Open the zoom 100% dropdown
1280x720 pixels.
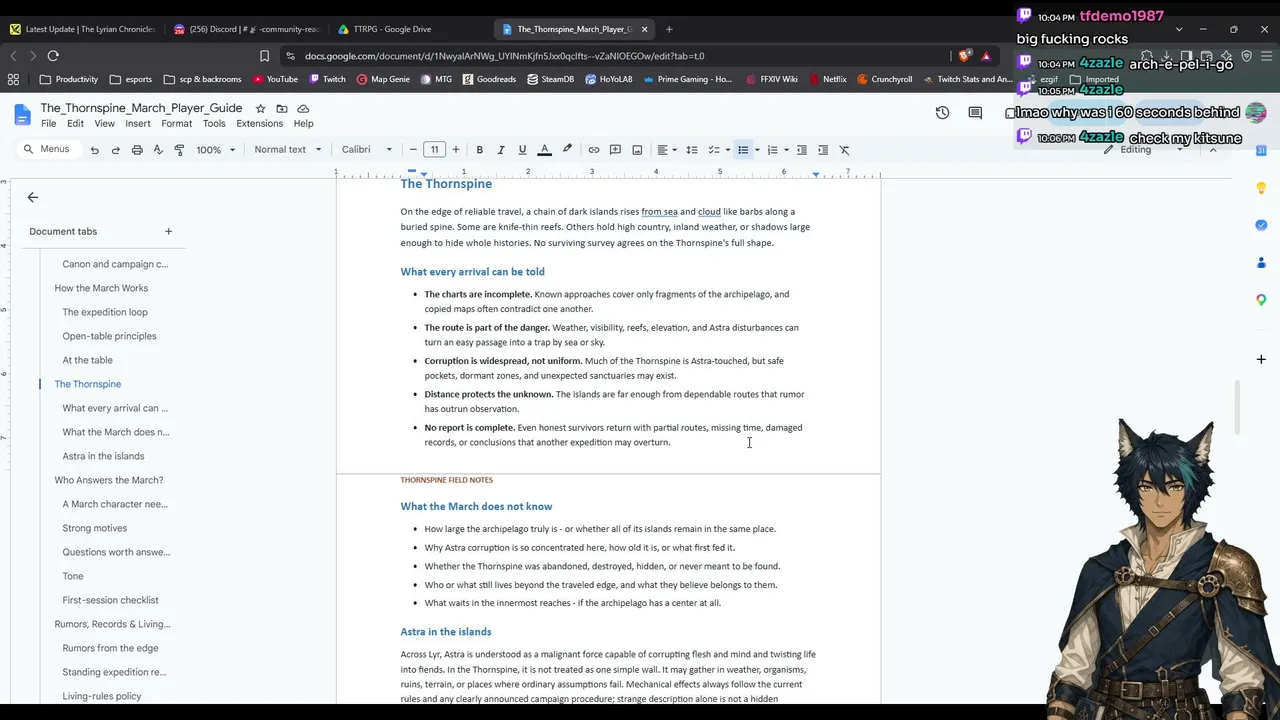[216, 150]
